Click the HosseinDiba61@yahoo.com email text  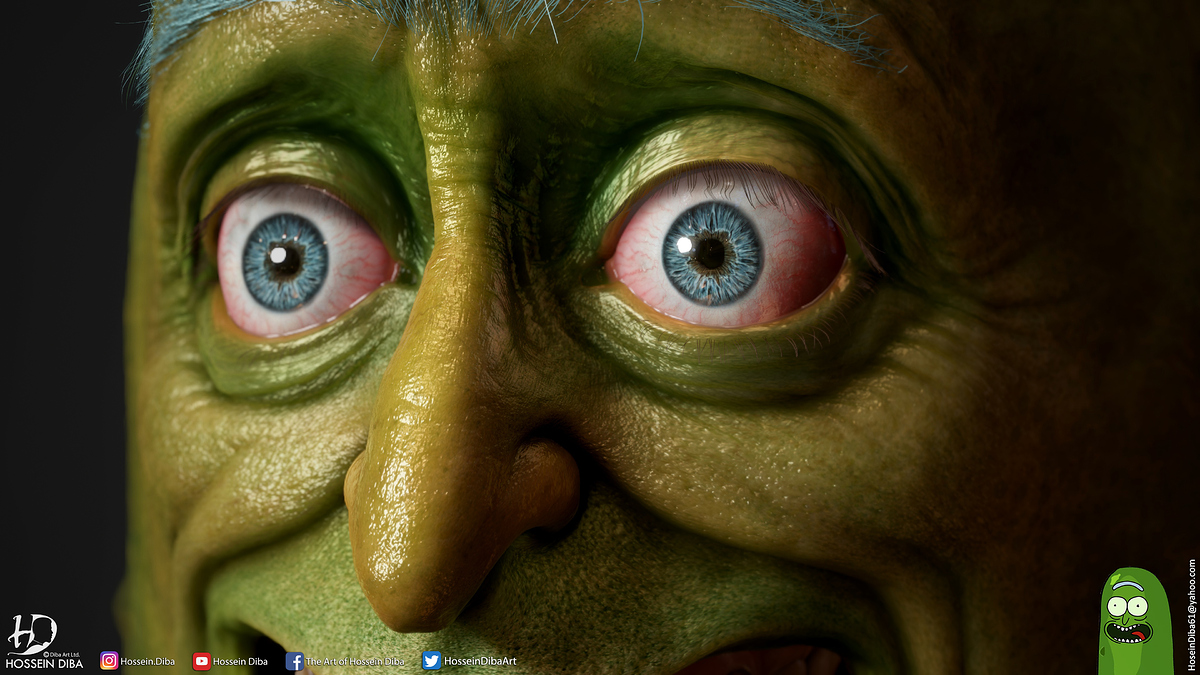(1192, 614)
